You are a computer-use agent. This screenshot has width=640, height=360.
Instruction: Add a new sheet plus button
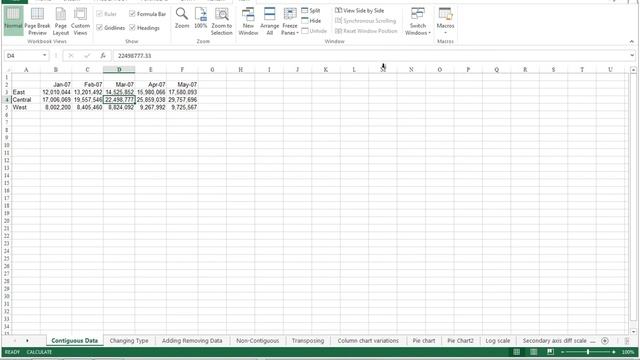tap(605, 340)
